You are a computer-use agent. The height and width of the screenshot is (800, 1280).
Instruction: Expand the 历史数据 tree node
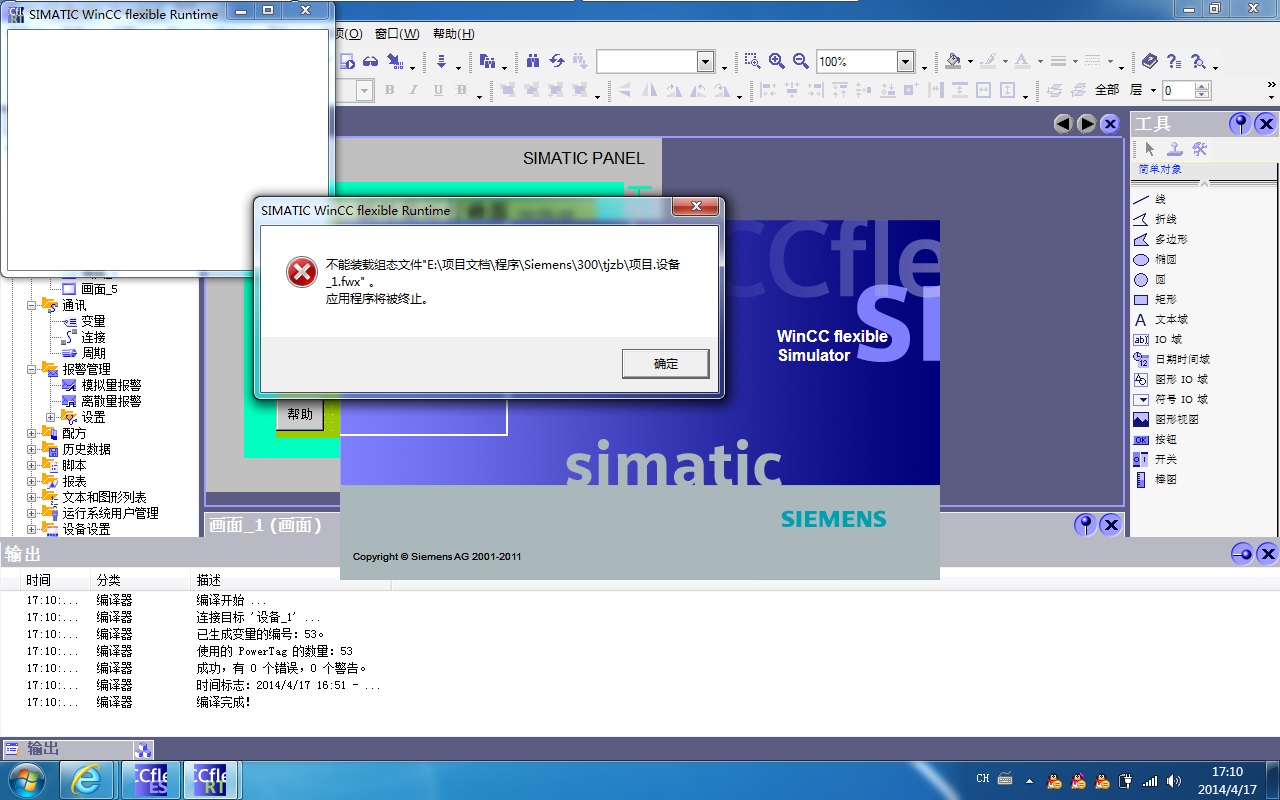(x=32, y=449)
